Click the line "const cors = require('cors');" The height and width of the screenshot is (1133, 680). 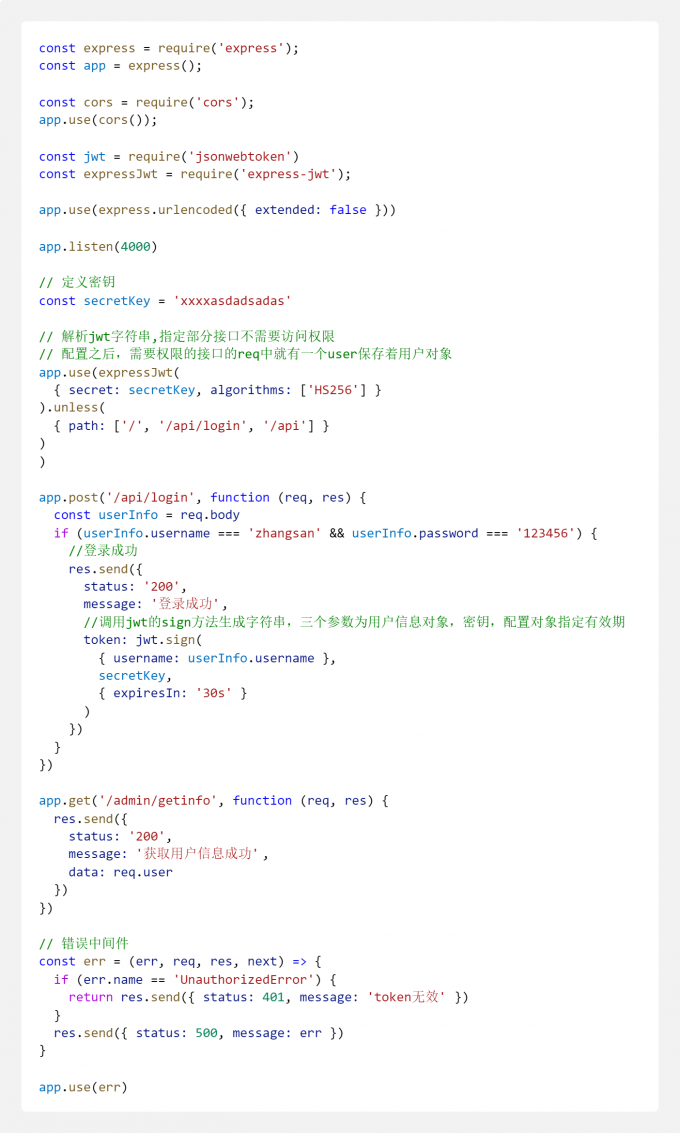(147, 103)
